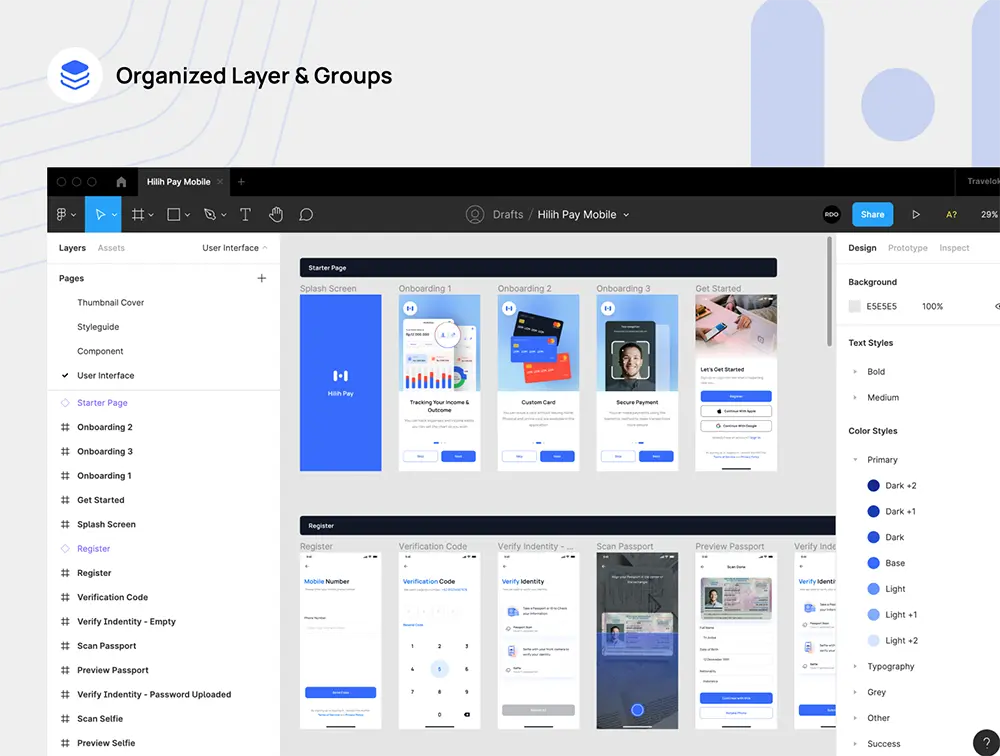Add a new page with plus icon
1000x756 pixels.
pos(262,278)
